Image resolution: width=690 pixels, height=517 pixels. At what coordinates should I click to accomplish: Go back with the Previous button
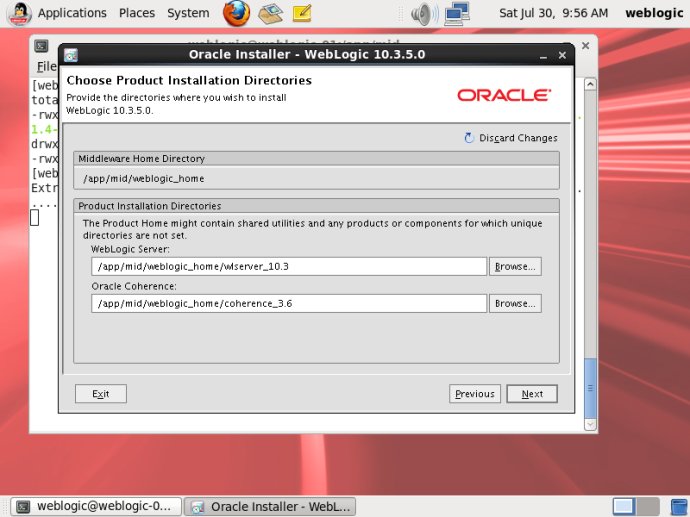(475, 394)
